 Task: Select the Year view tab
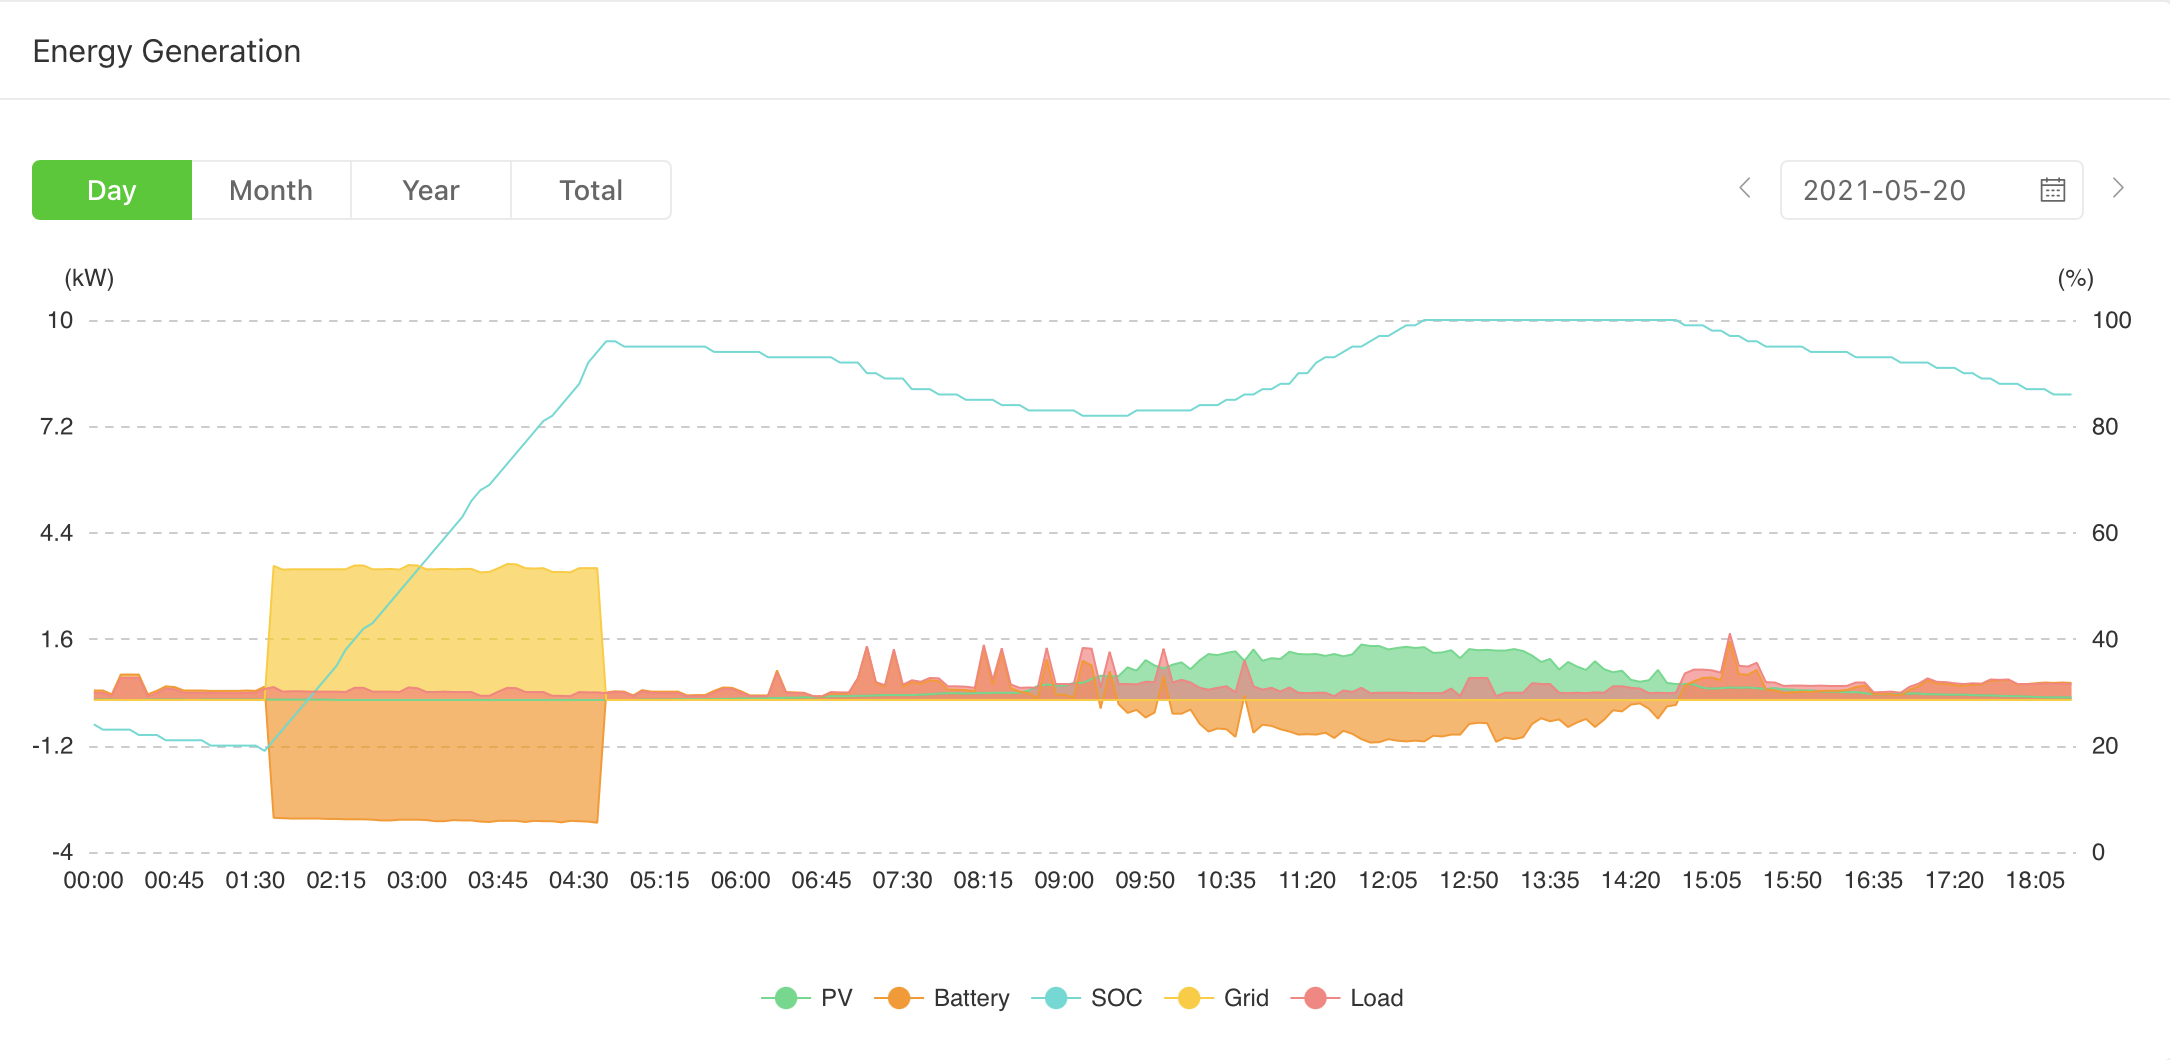pos(431,190)
